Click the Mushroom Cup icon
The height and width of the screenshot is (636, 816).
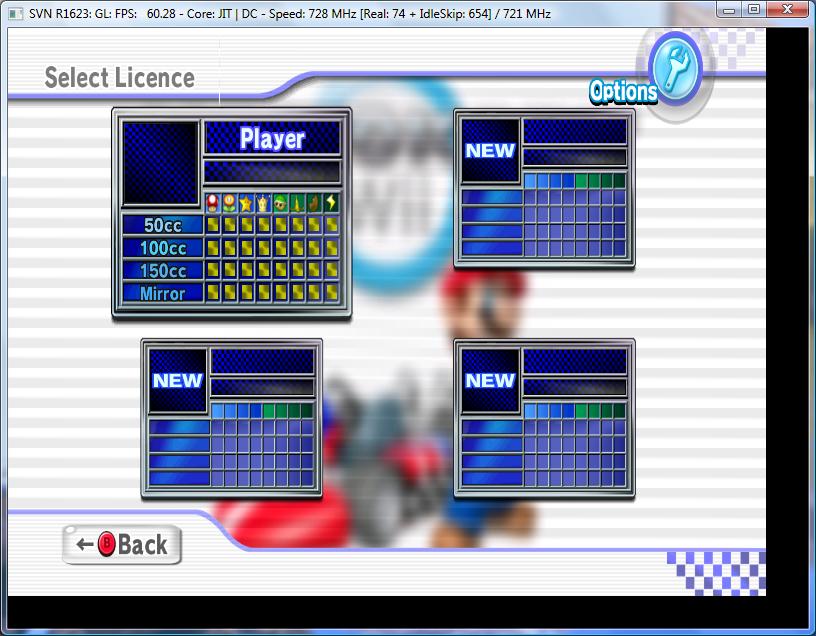pyautogui.click(x=212, y=203)
